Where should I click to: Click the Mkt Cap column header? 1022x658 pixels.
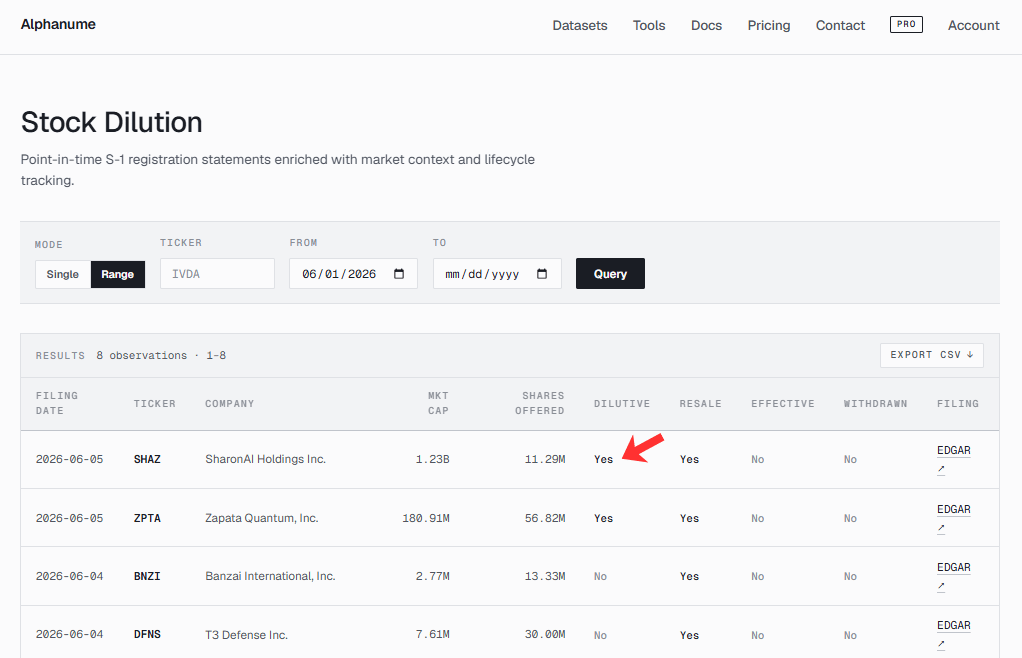pos(438,403)
